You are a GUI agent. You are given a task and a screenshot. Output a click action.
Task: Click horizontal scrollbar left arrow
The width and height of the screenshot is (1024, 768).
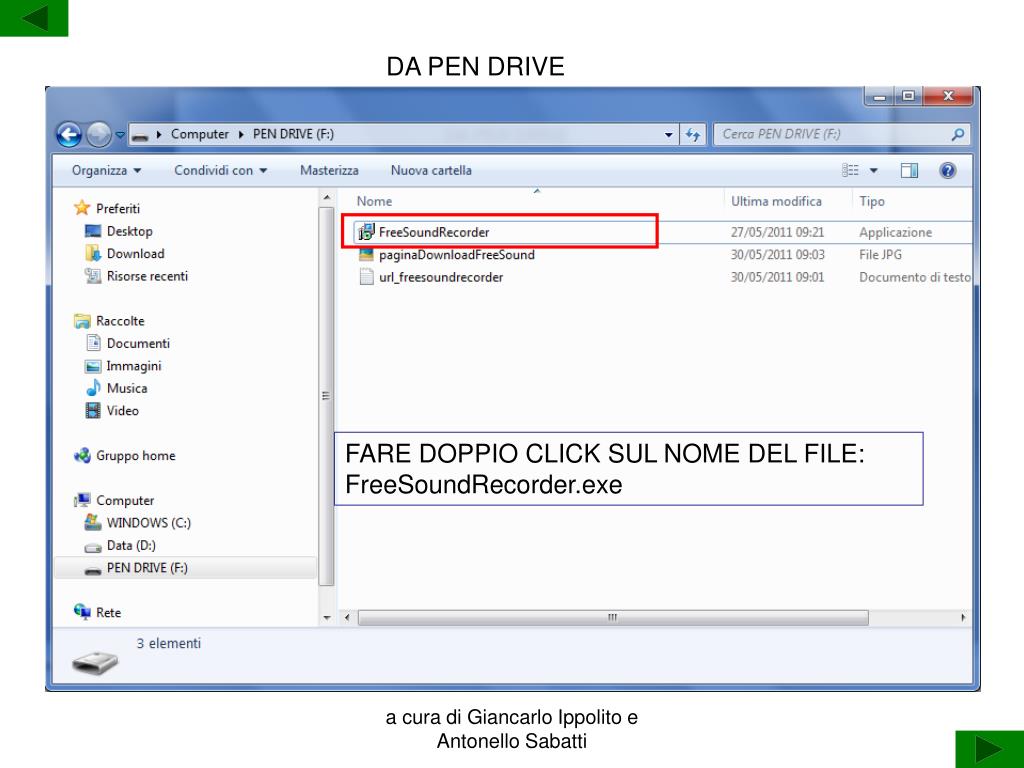[x=347, y=618]
